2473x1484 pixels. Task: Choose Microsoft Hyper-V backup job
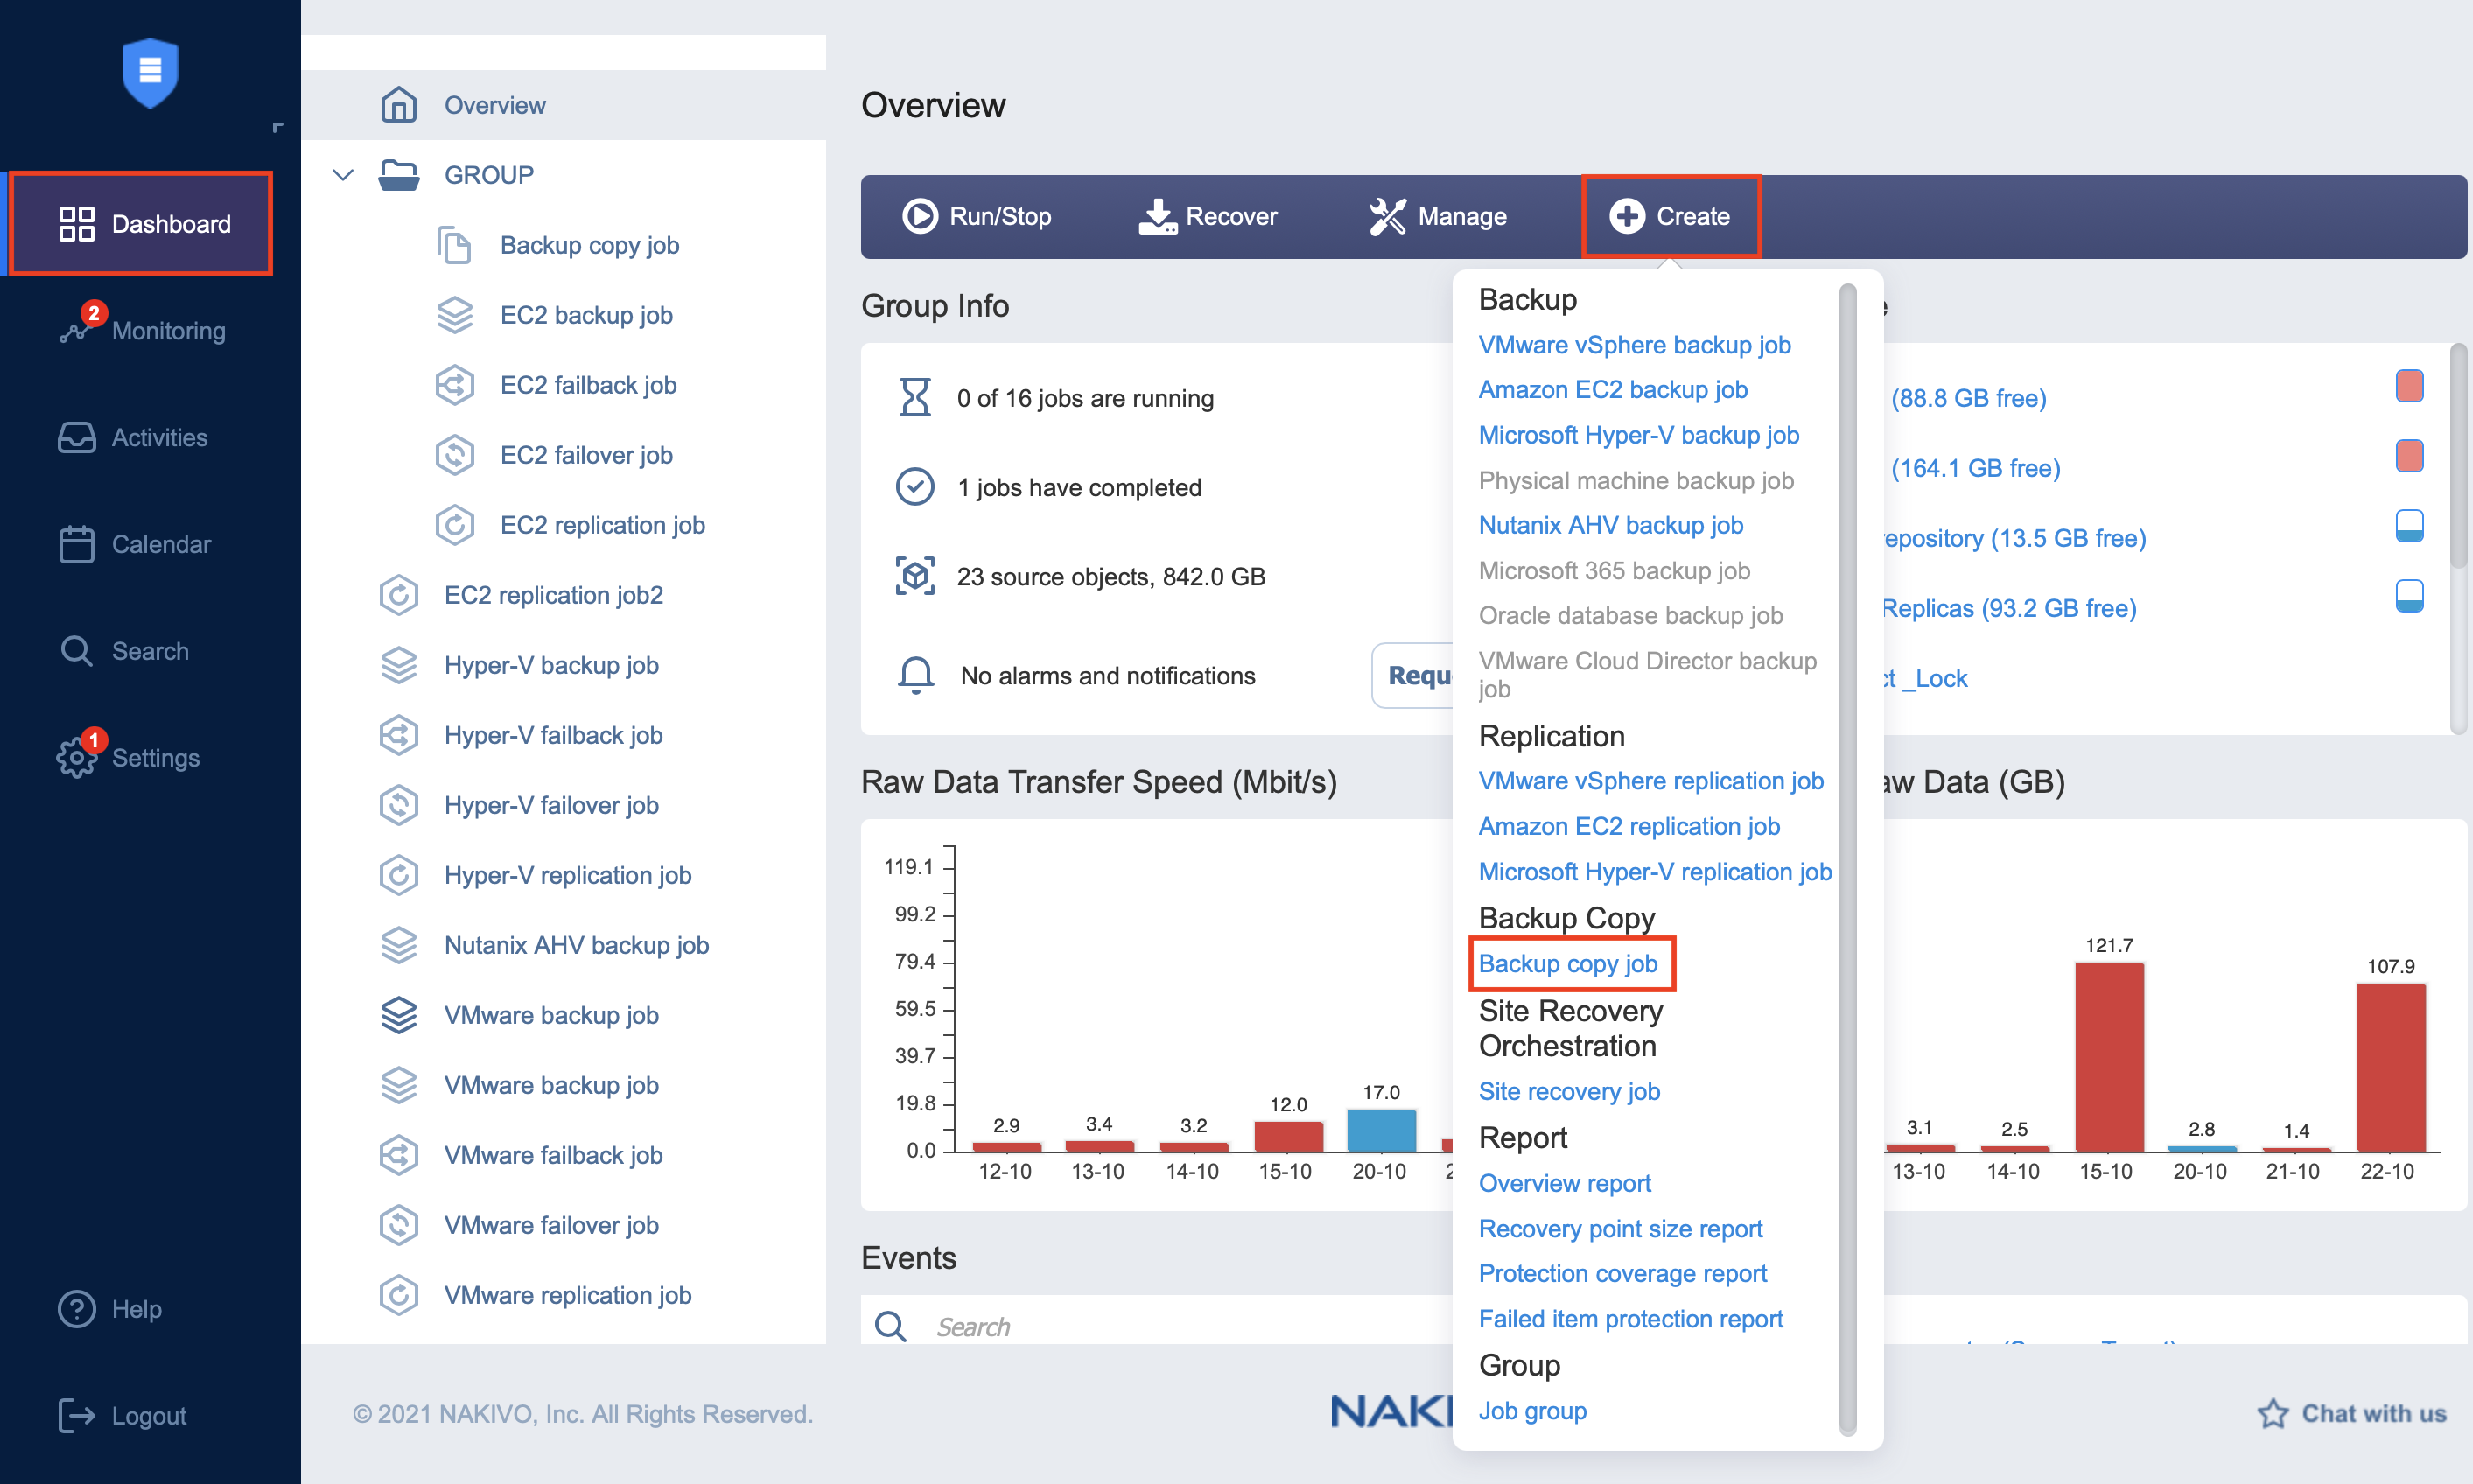tap(1638, 435)
